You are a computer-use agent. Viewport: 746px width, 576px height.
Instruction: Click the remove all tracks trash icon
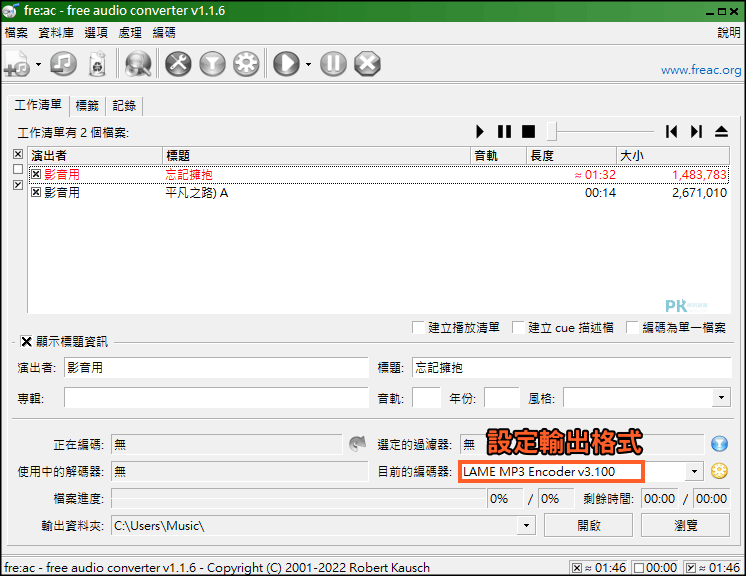point(98,64)
